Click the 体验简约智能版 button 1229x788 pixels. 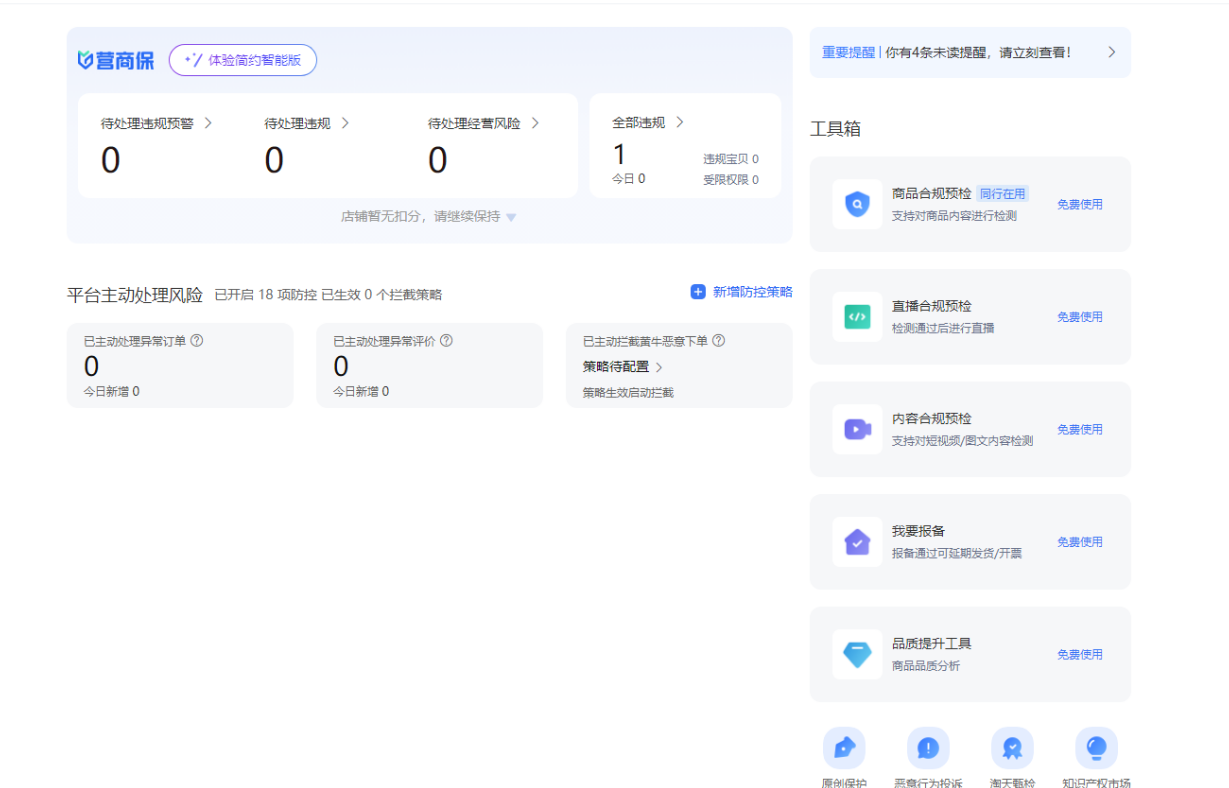[x=243, y=60]
